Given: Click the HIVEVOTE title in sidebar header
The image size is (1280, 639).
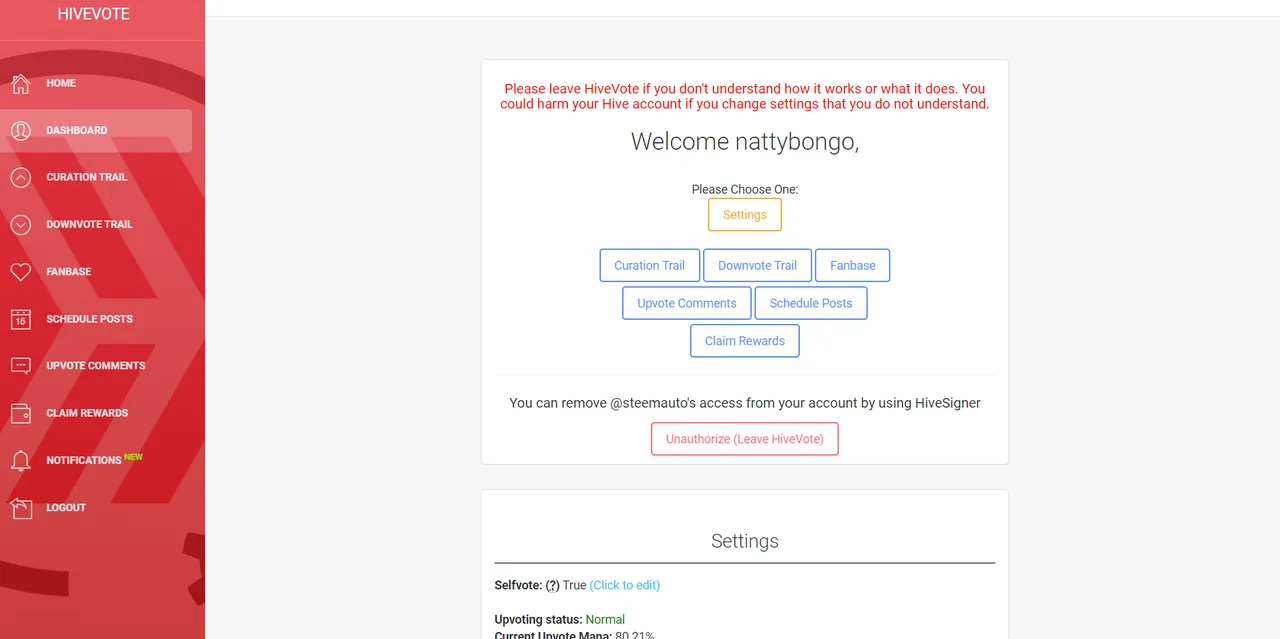Looking at the screenshot, I should point(93,14).
